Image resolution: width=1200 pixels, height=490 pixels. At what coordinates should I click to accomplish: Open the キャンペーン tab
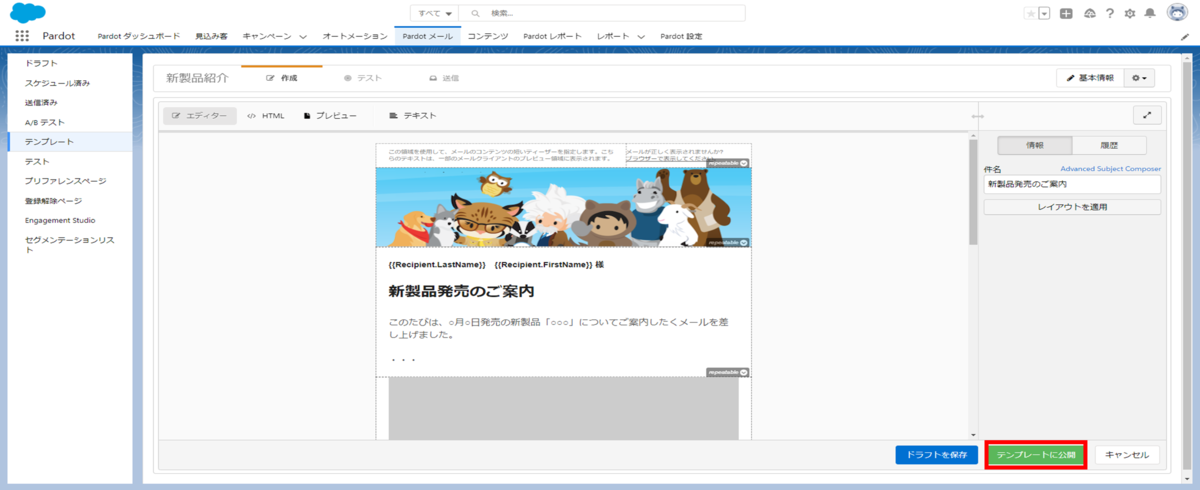(x=266, y=36)
